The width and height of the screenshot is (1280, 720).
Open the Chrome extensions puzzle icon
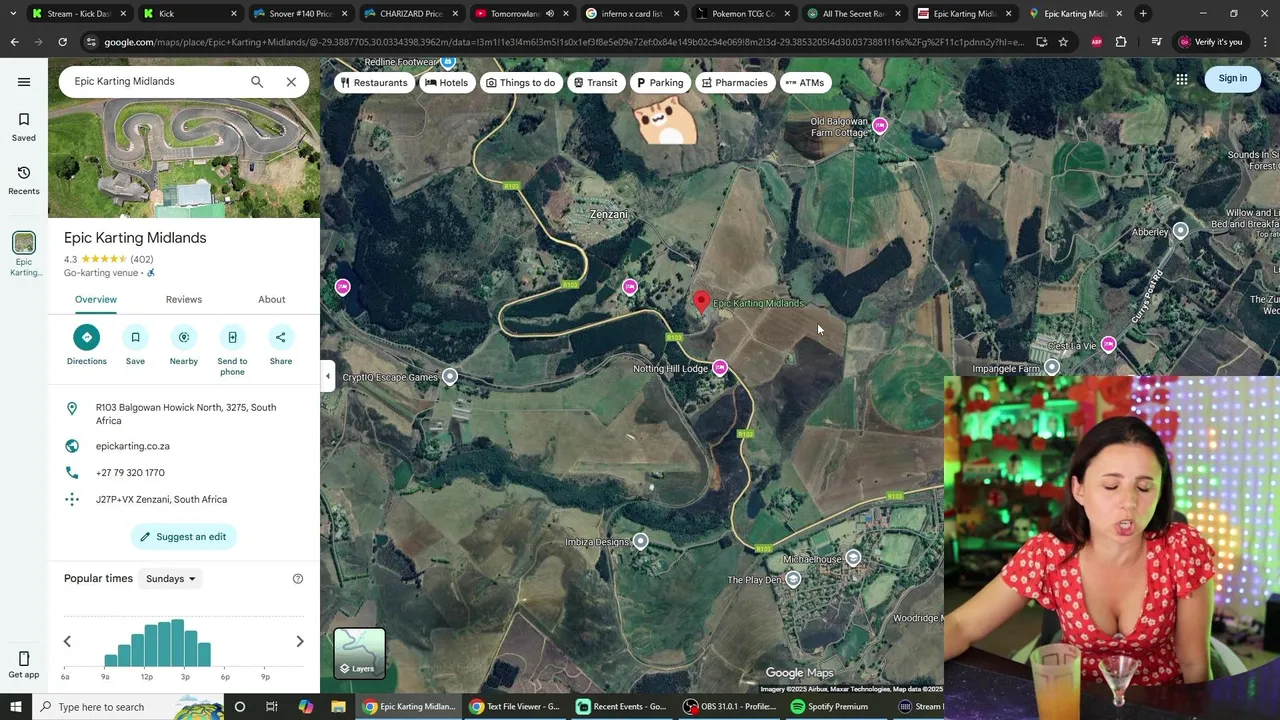click(x=1121, y=42)
